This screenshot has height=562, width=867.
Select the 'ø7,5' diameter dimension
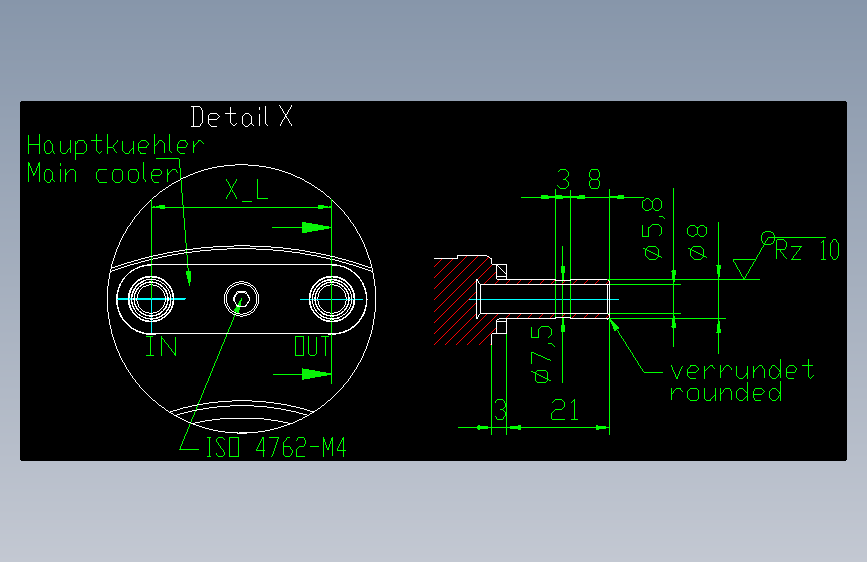pos(541,355)
